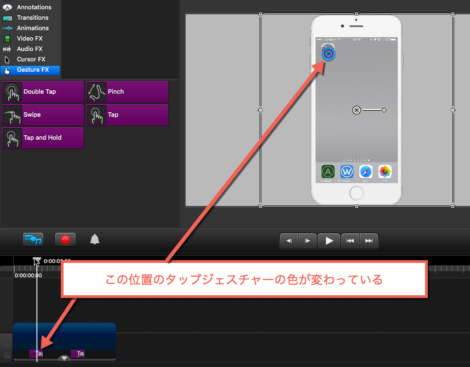Select the Tap and Hold gesture
Screen dimensions: 470x367
(x=43, y=138)
